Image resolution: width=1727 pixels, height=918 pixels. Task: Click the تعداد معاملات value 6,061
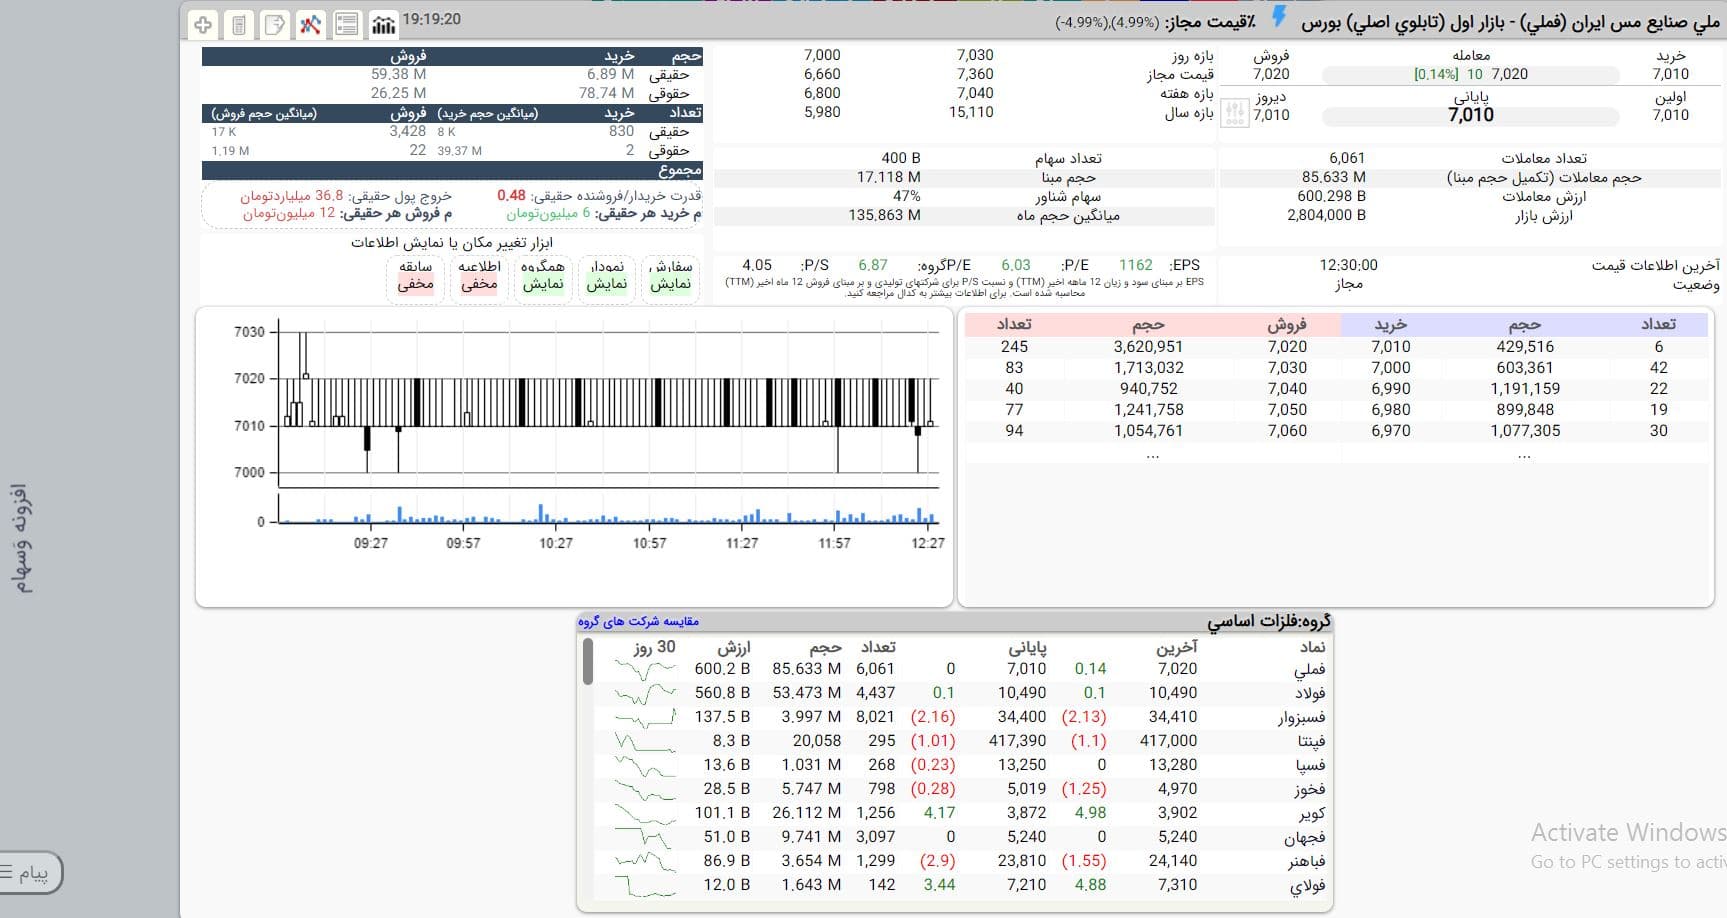1346,158
